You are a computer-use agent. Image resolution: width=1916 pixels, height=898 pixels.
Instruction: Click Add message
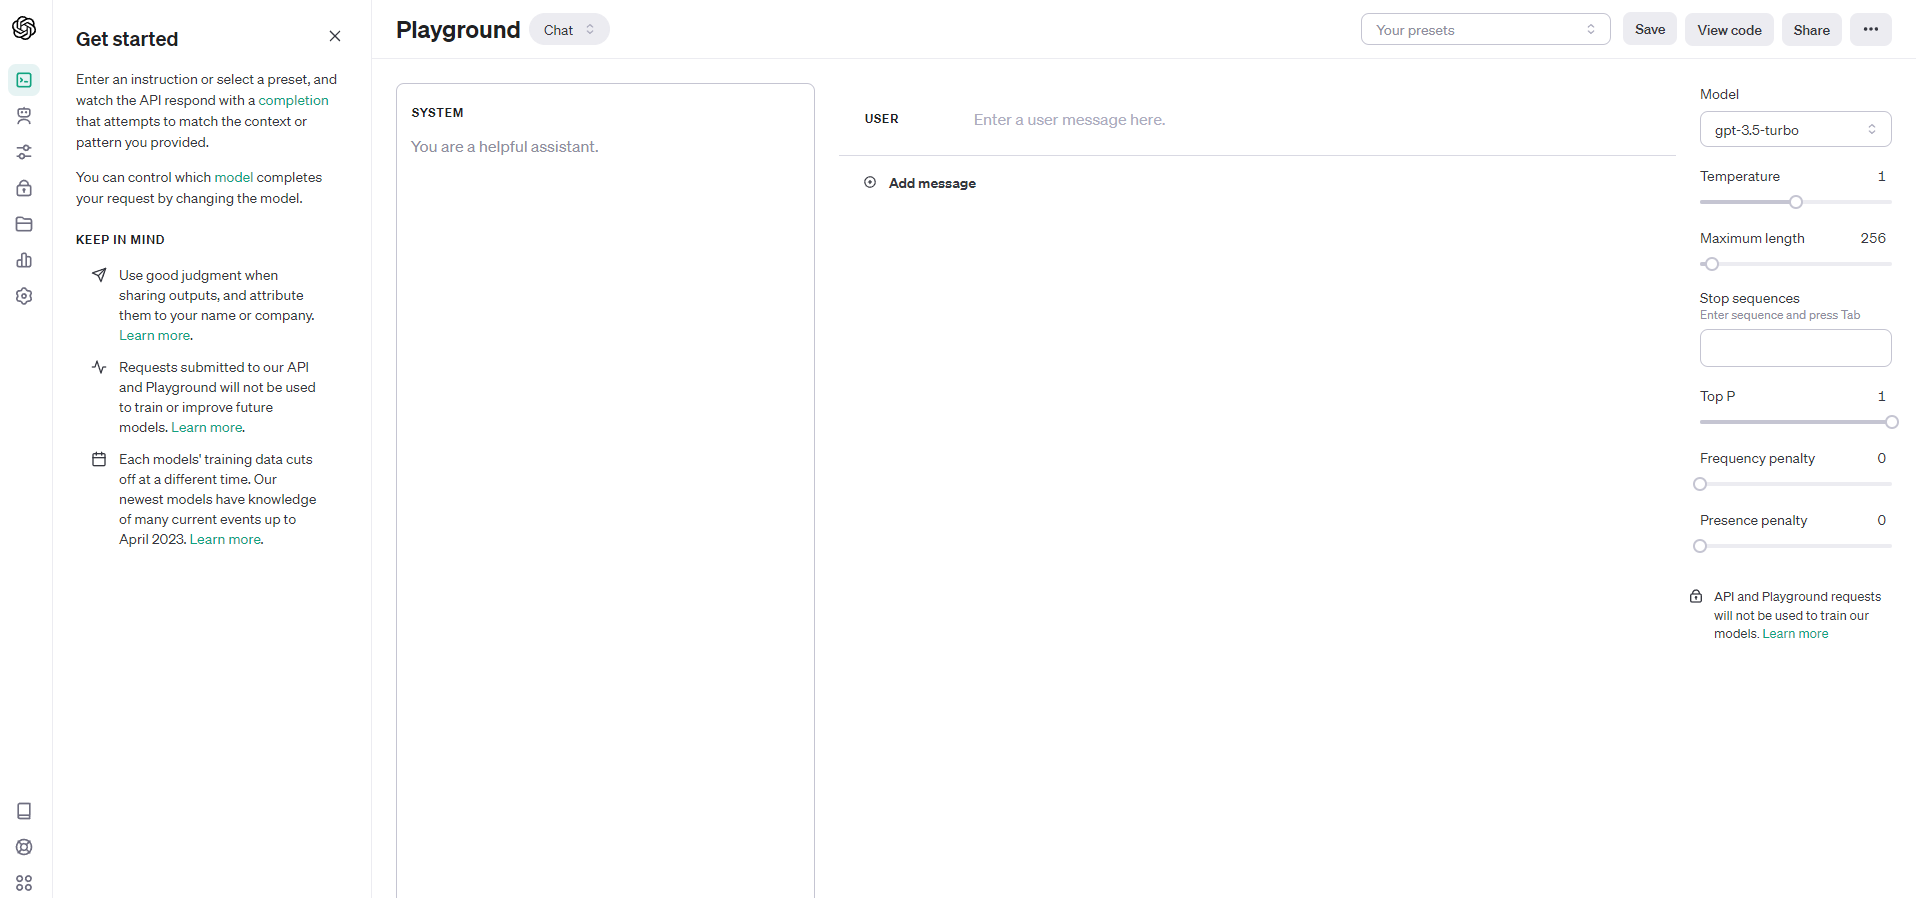pyautogui.click(x=932, y=183)
